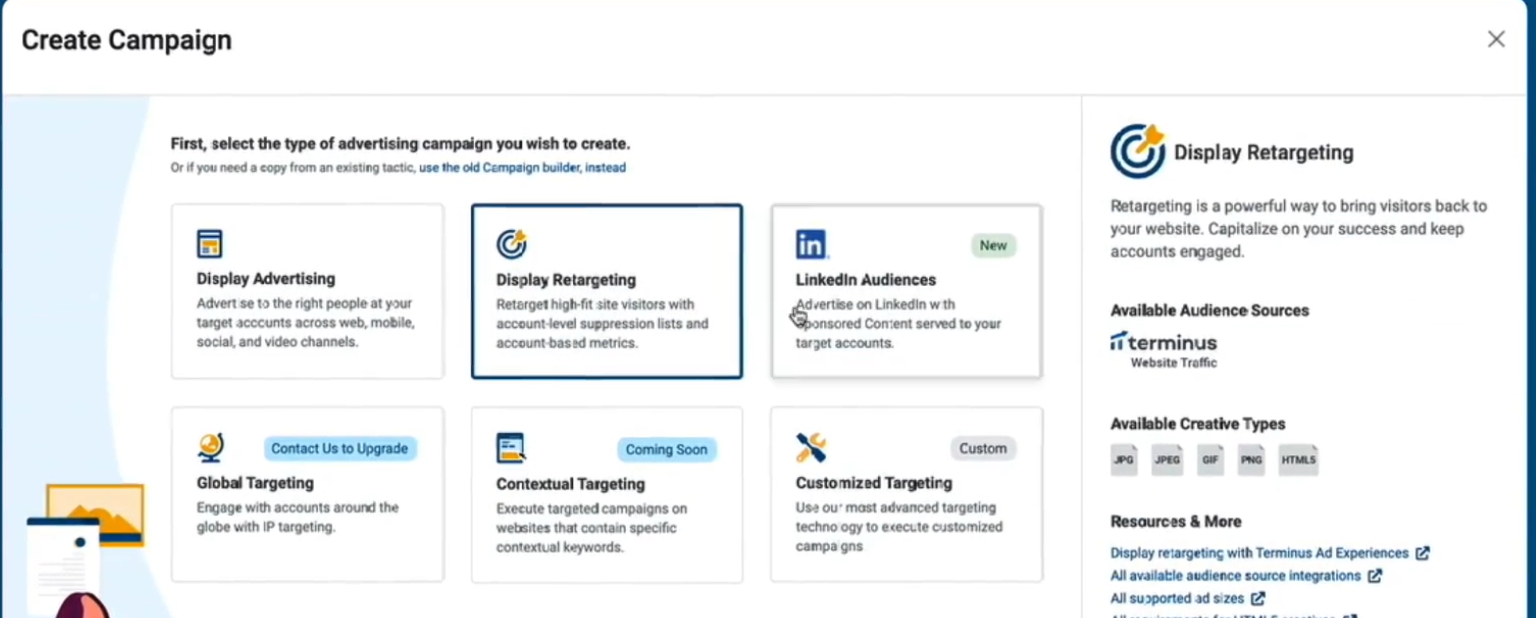The width and height of the screenshot is (1536, 618).
Task: Click the Display Retargeting target icon in right panel
Action: pos(1137,151)
